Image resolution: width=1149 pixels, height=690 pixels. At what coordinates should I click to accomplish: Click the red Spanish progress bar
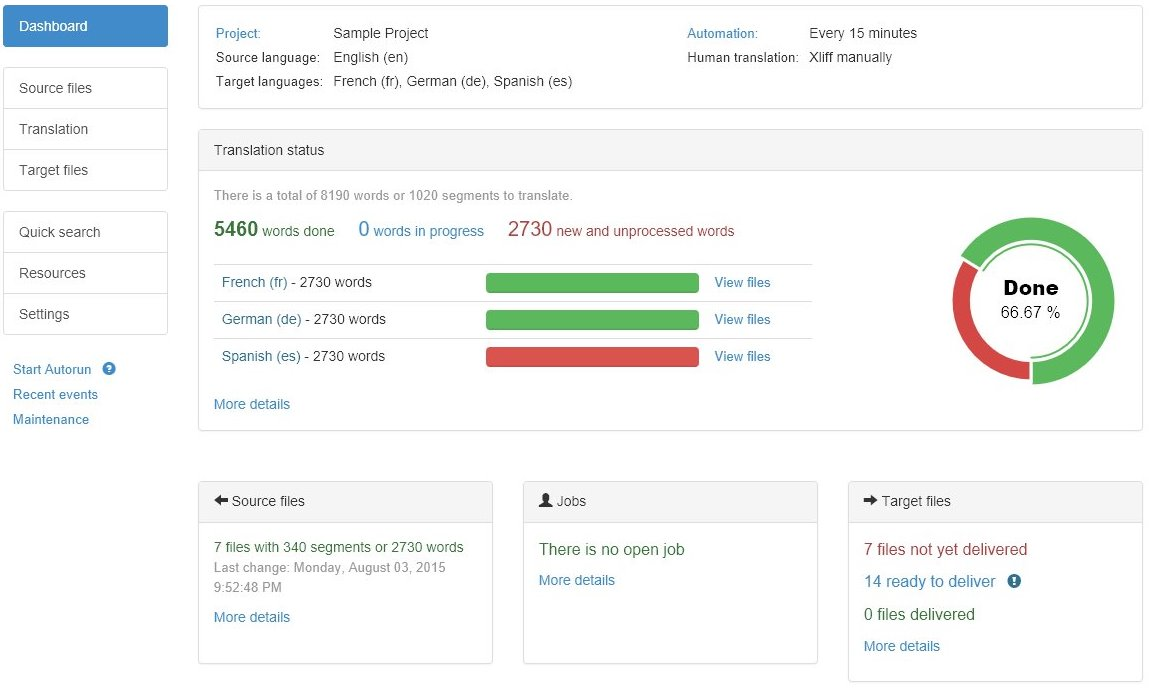pyautogui.click(x=592, y=357)
